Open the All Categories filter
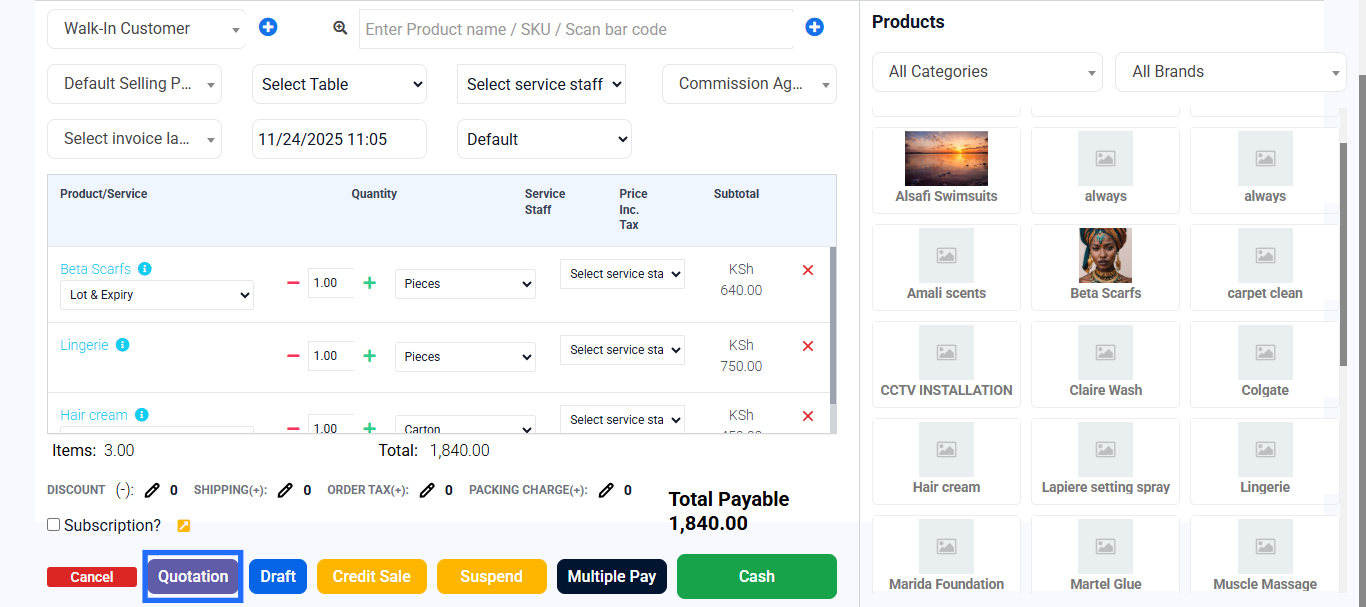Image resolution: width=1366 pixels, height=607 pixels. click(x=987, y=72)
